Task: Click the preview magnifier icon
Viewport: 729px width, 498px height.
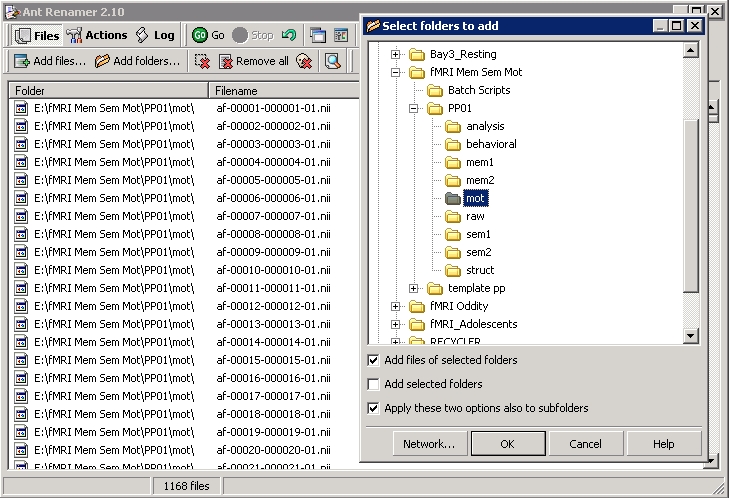Action: click(333, 61)
